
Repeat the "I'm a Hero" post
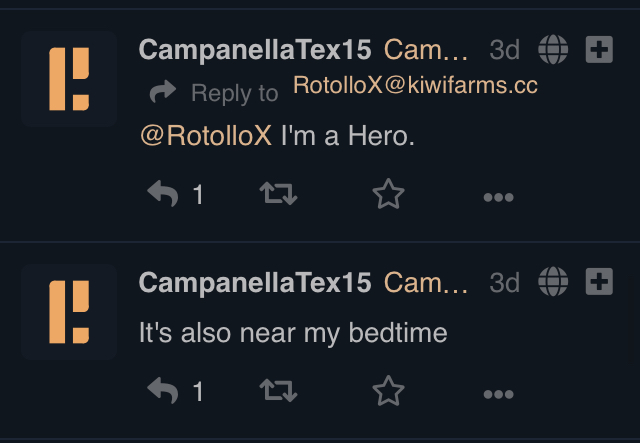[x=279, y=194]
